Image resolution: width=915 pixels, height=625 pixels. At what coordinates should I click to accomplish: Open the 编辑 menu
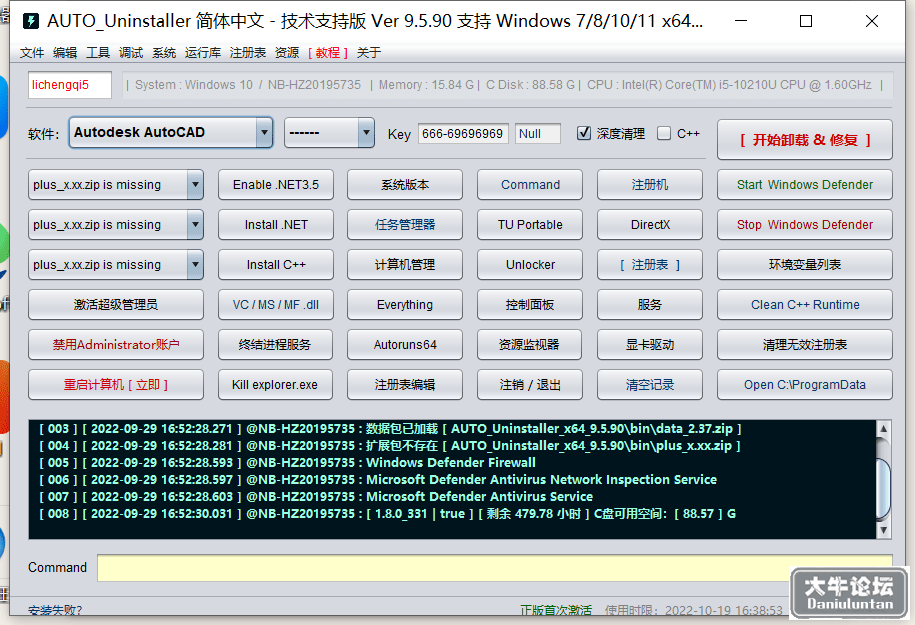pyautogui.click(x=65, y=53)
